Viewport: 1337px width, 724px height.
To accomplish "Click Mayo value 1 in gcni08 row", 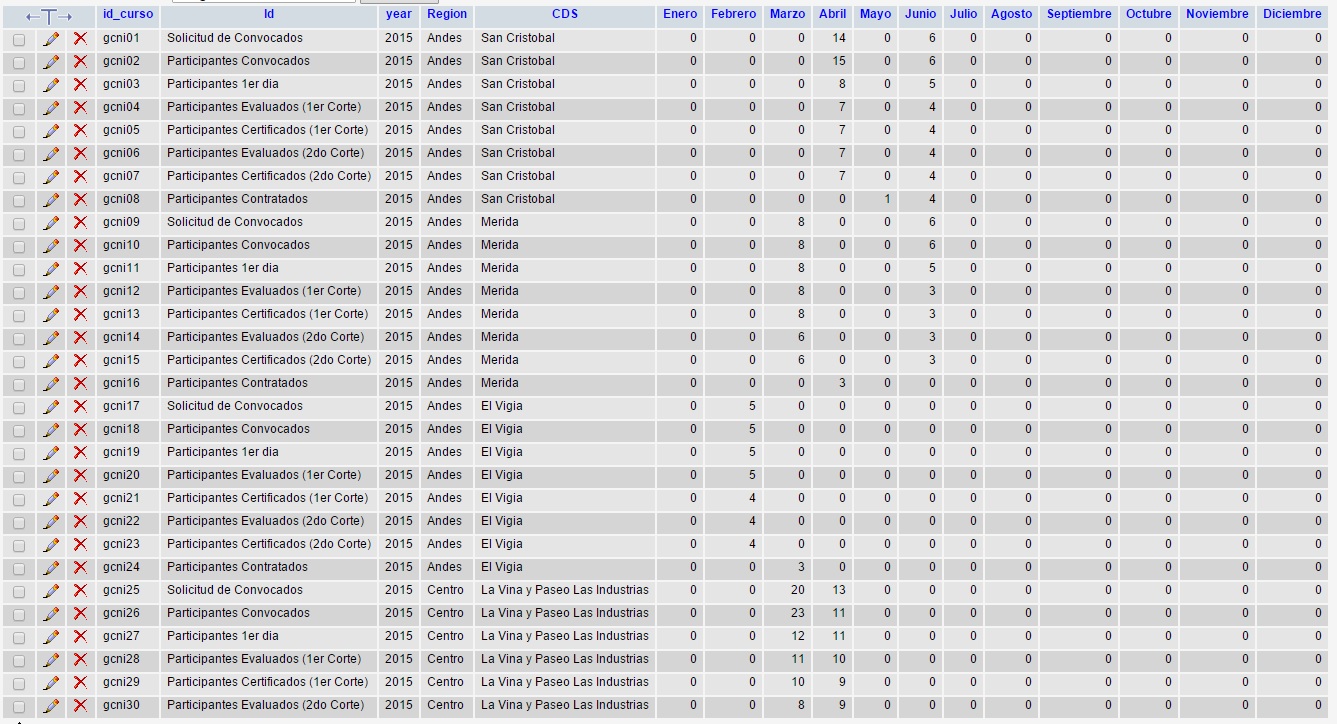I will point(887,199).
